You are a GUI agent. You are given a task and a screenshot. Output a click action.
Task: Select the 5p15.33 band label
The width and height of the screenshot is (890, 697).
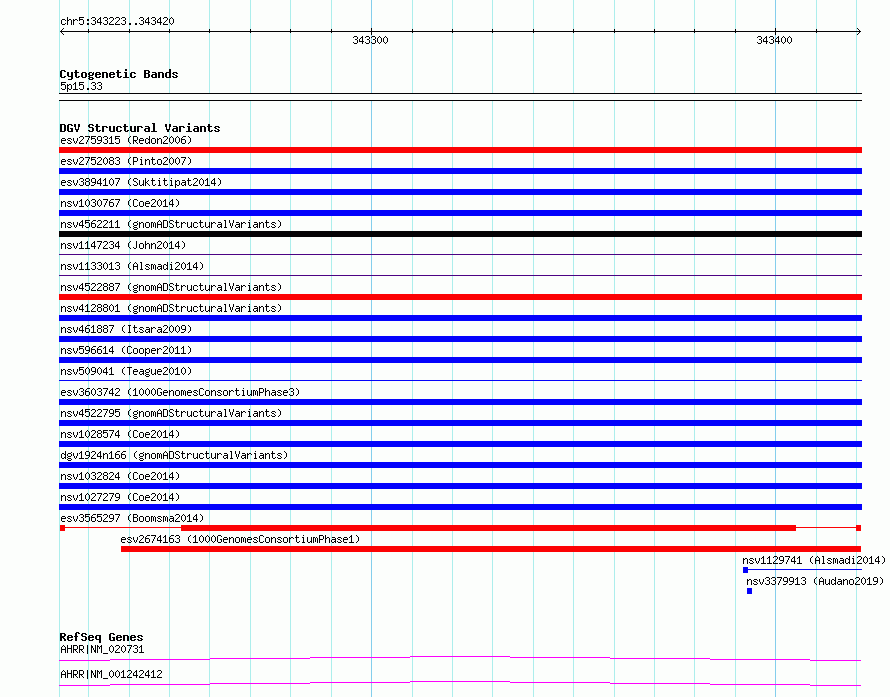click(x=81, y=86)
